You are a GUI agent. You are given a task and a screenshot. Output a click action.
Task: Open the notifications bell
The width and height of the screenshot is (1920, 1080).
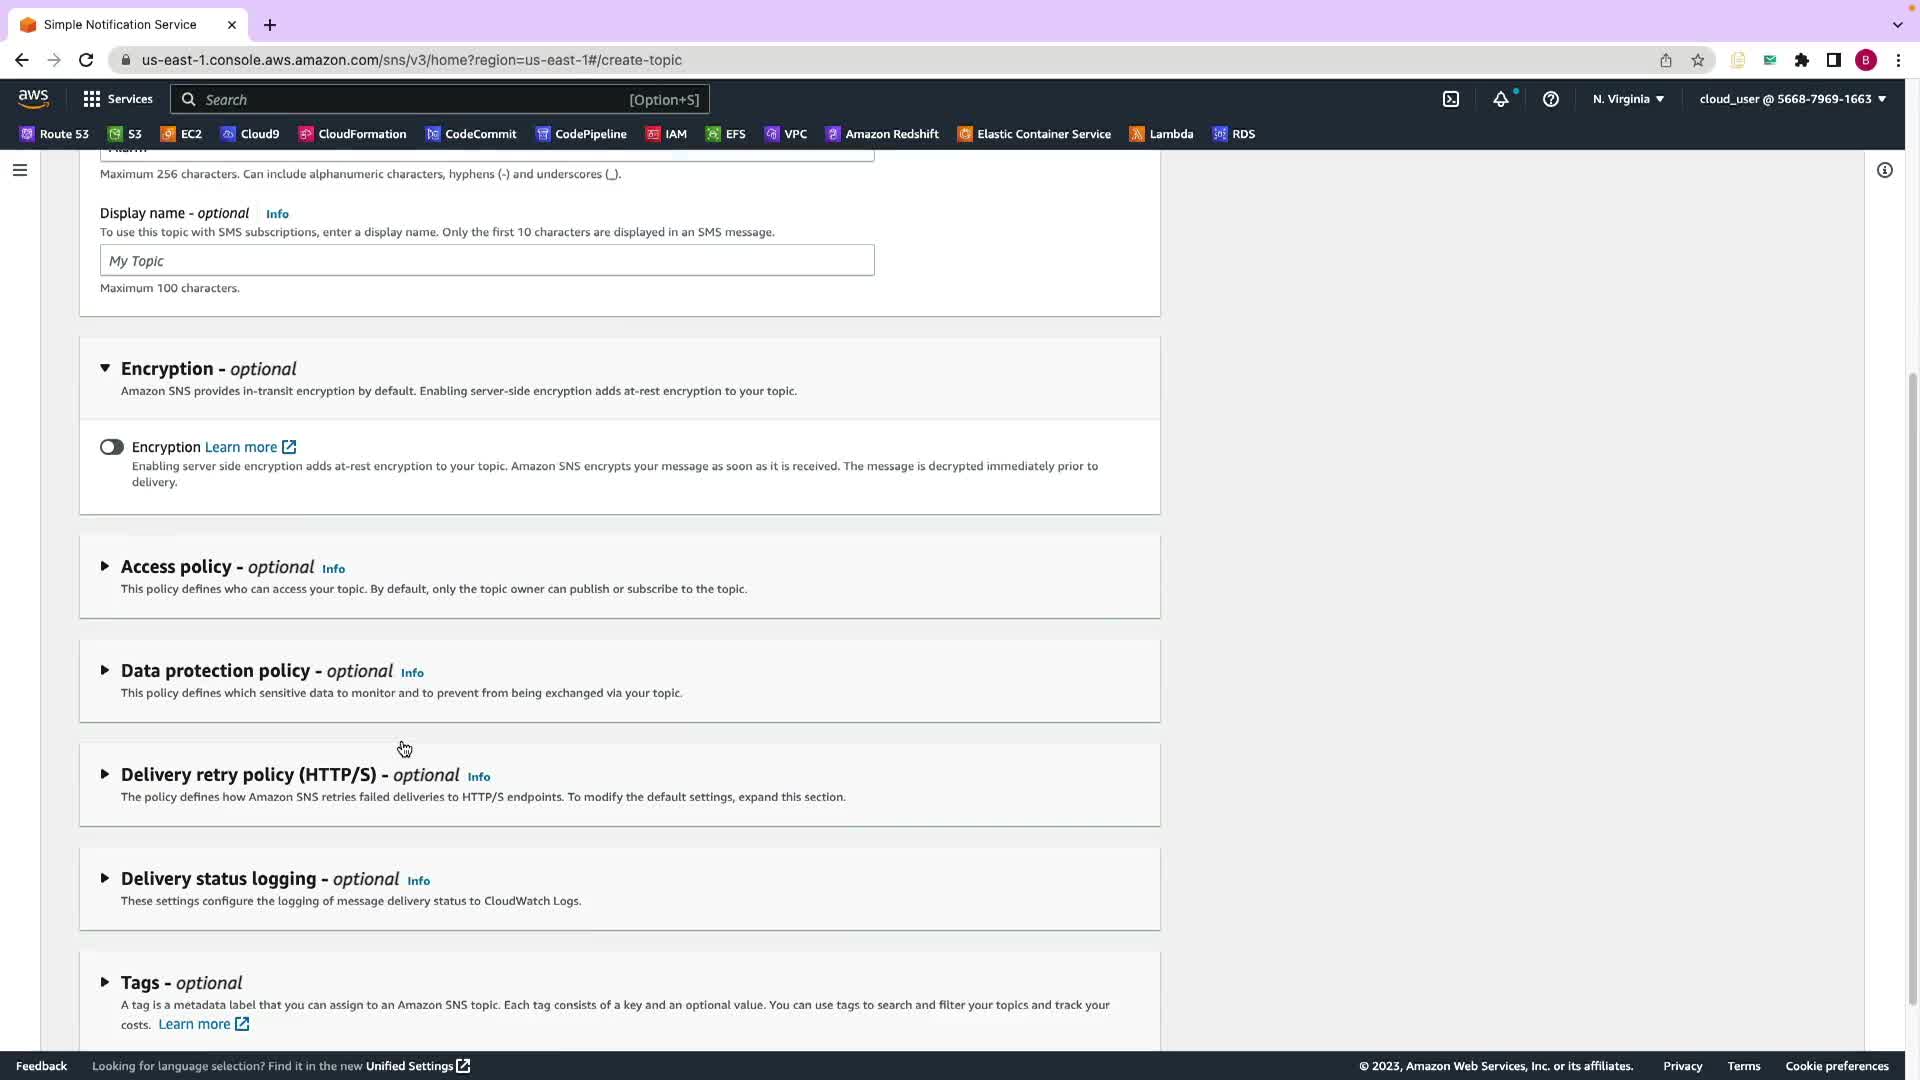[1501, 99]
